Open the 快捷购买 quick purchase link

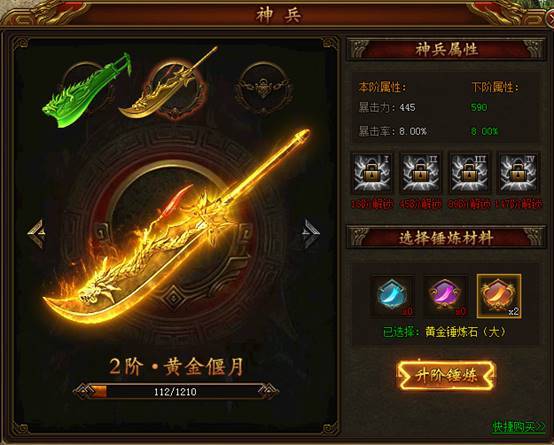click(x=518, y=427)
